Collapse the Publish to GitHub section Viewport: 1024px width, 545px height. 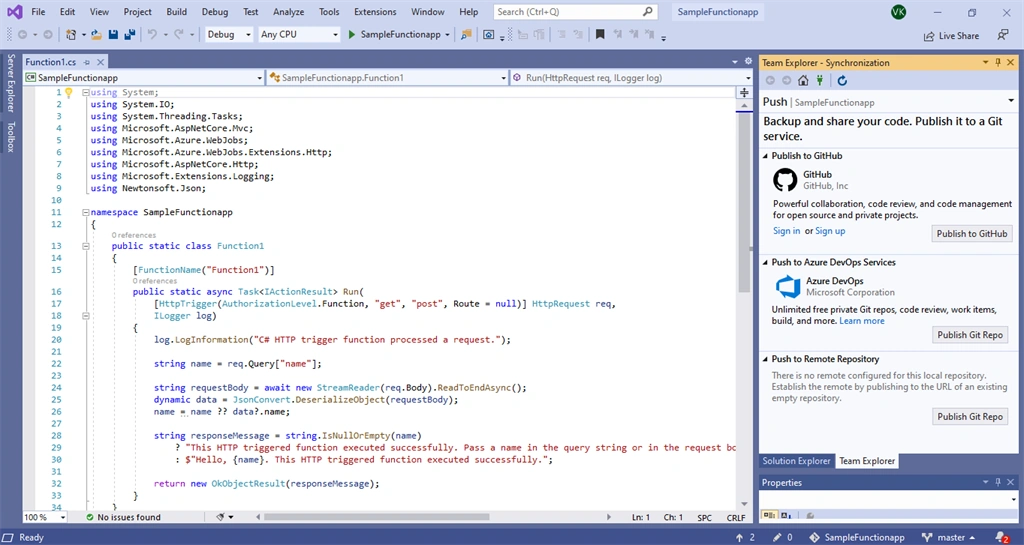point(765,156)
